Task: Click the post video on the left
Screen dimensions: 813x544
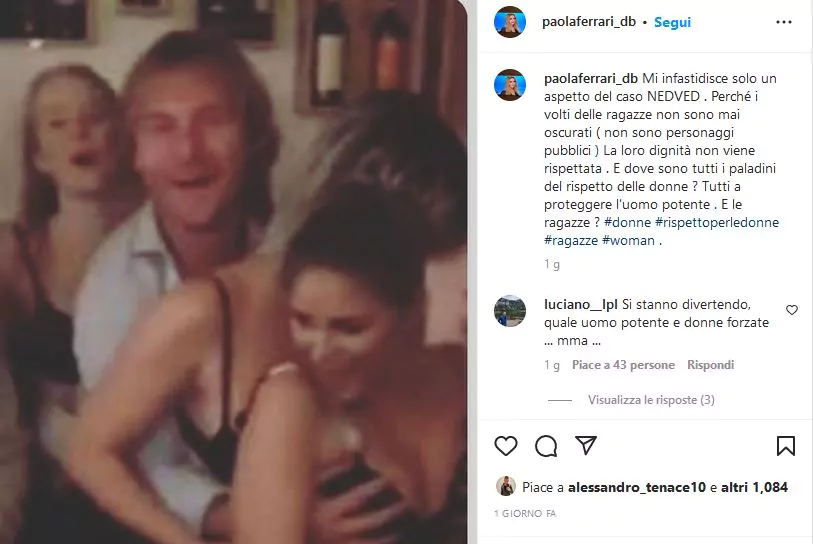Action: click(233, 272)
